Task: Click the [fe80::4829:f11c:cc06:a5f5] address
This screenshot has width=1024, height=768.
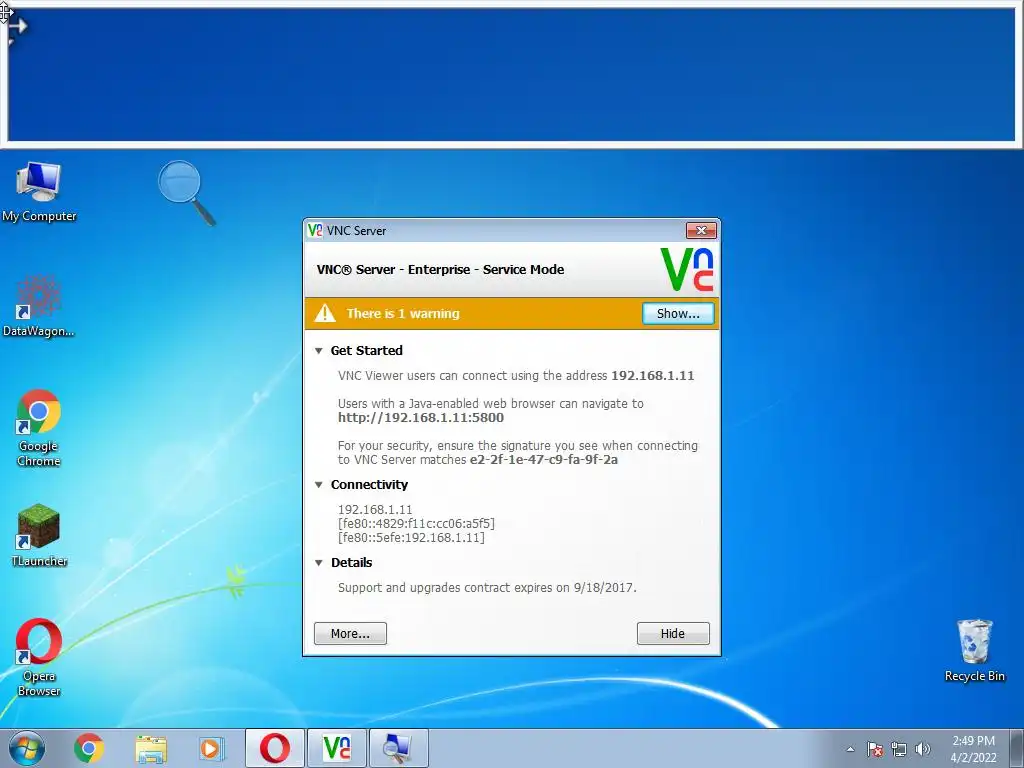Action: 416,524
